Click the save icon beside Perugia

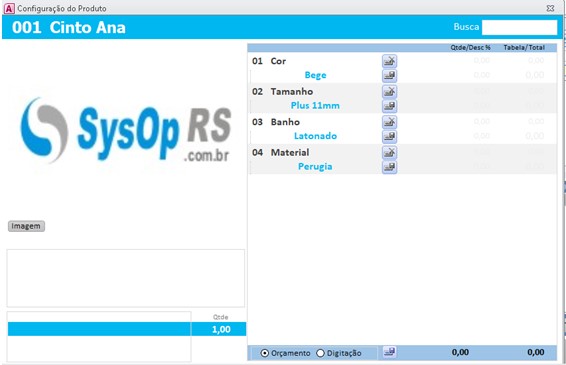click(x=389, y=167)
